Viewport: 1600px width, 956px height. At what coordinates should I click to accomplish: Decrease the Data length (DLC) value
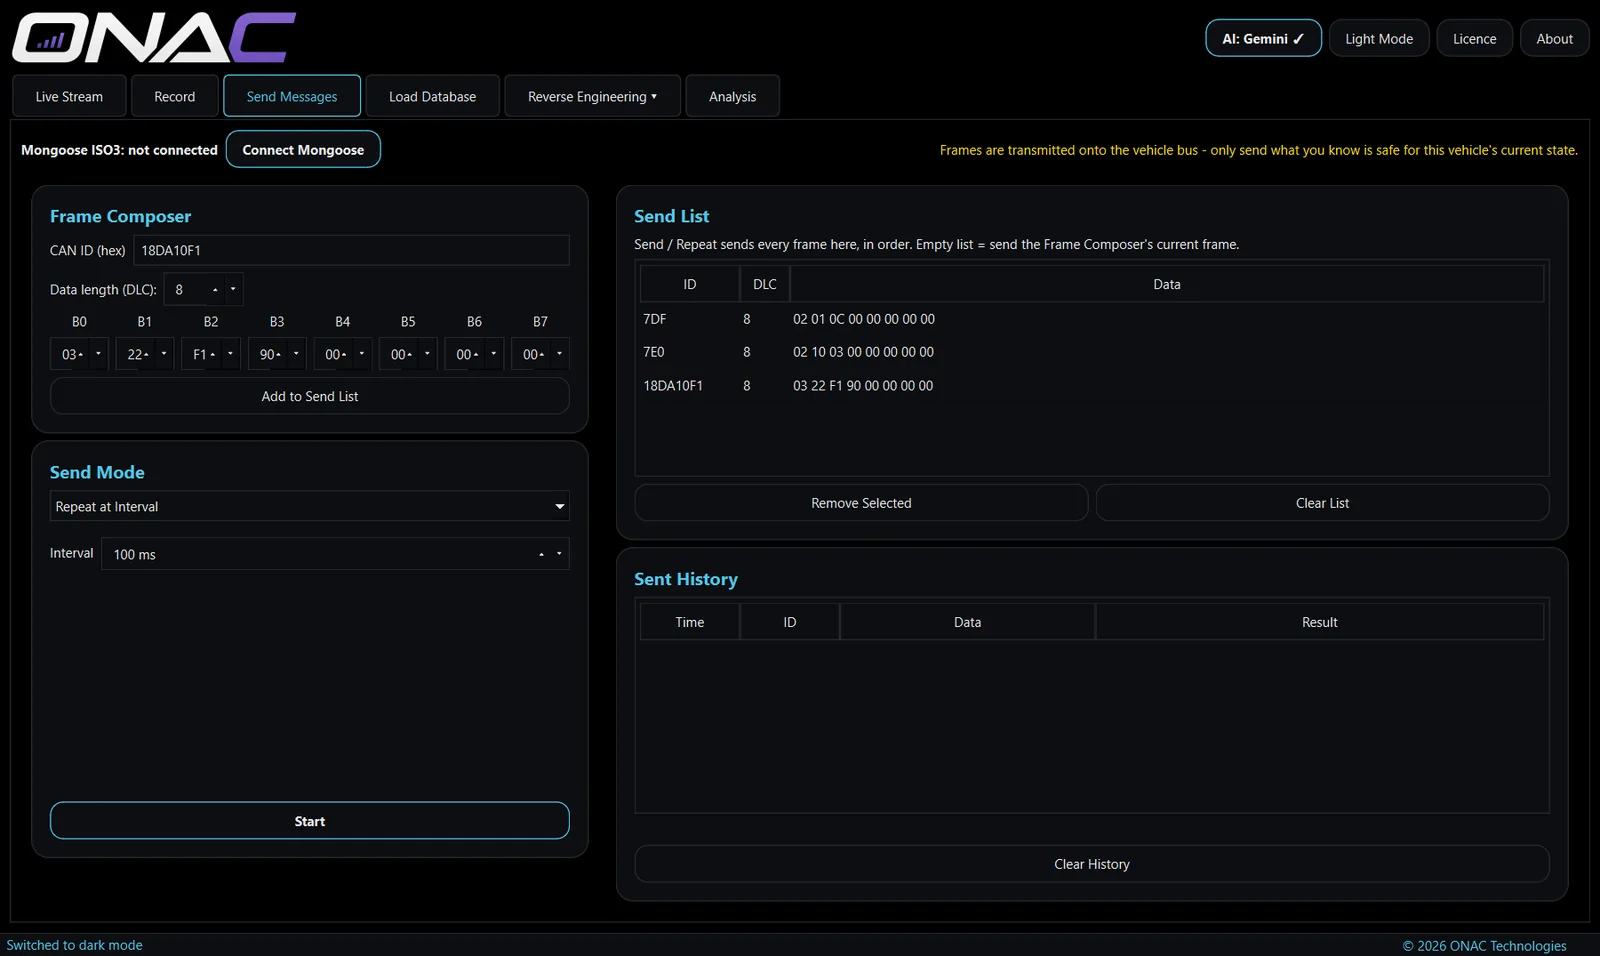(x=233, y=290)
